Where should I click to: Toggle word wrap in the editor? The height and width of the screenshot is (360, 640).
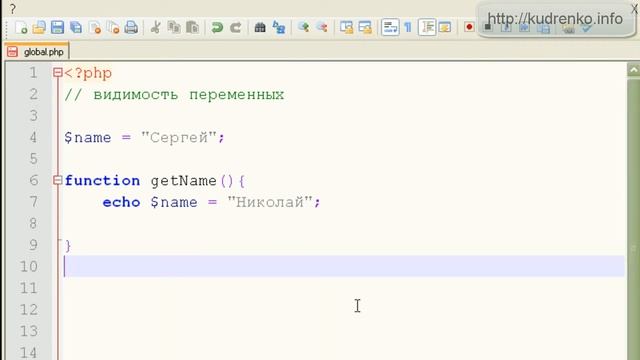tap(390, 28)
